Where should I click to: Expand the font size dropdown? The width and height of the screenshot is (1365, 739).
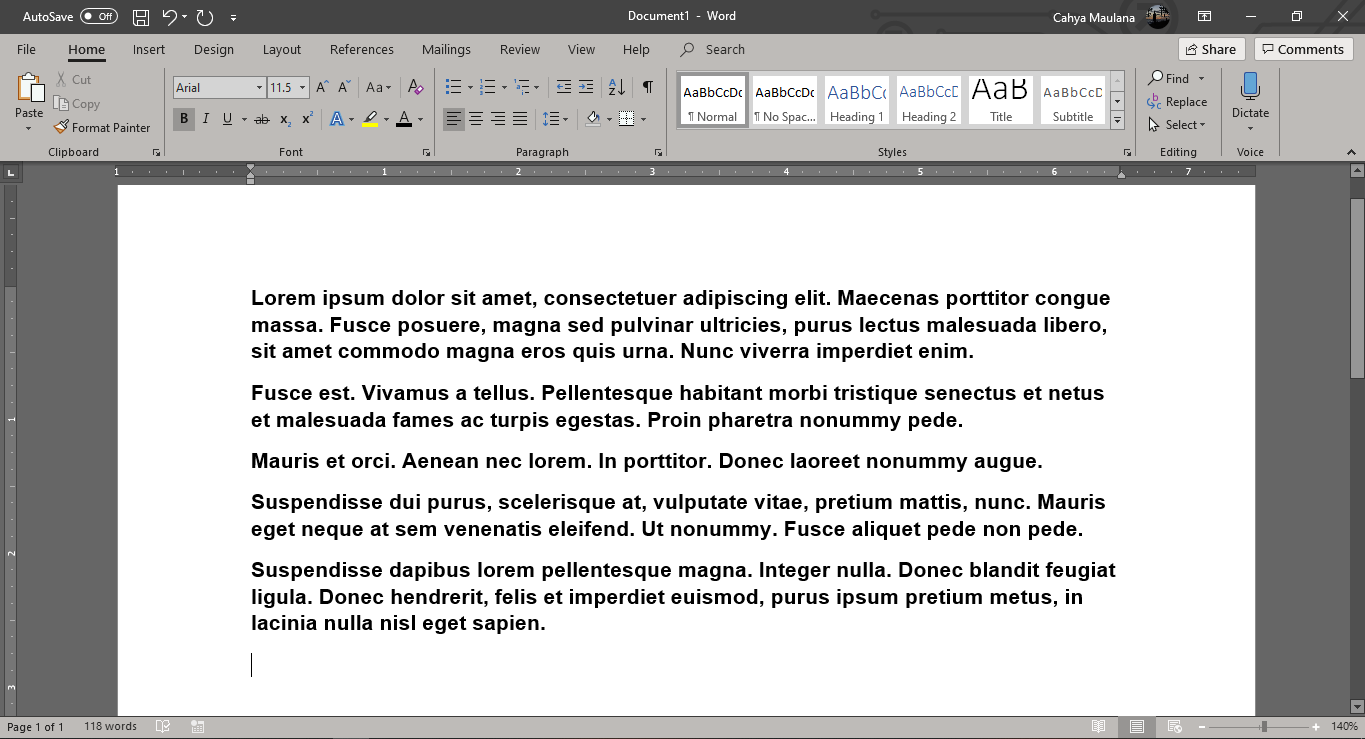[303, 87]
